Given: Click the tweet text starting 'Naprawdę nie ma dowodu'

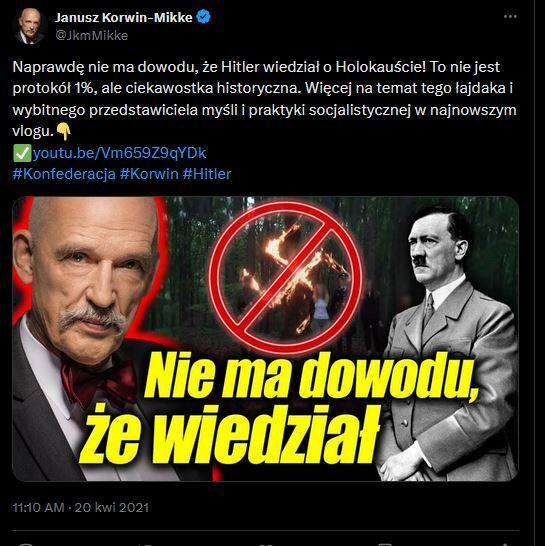Looking at the screenshot, I should (264, 99).
